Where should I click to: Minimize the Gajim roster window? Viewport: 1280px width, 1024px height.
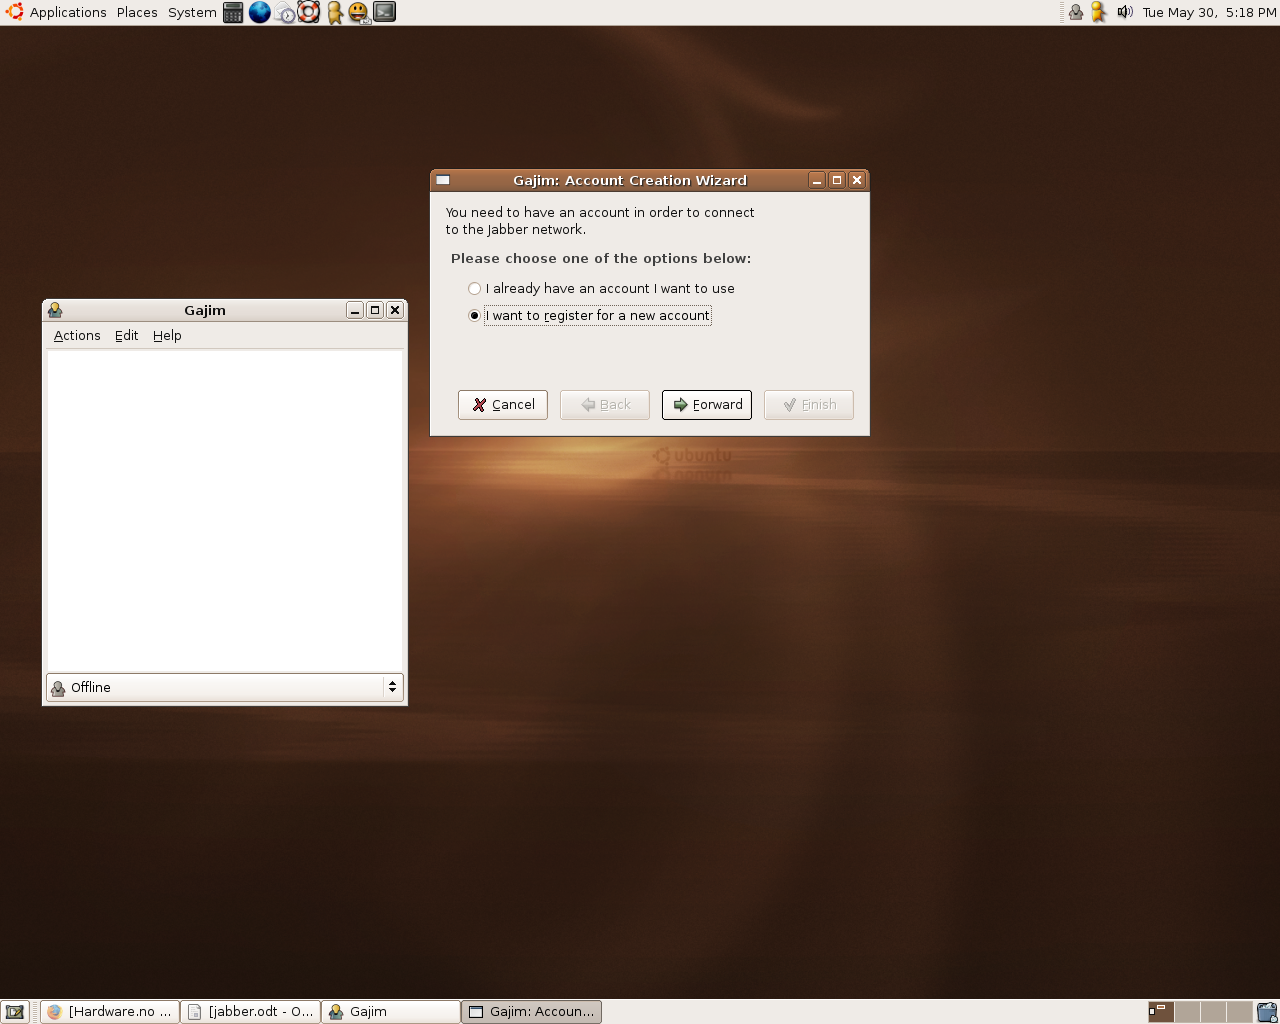pyautogui.click(x=355, y=310)
